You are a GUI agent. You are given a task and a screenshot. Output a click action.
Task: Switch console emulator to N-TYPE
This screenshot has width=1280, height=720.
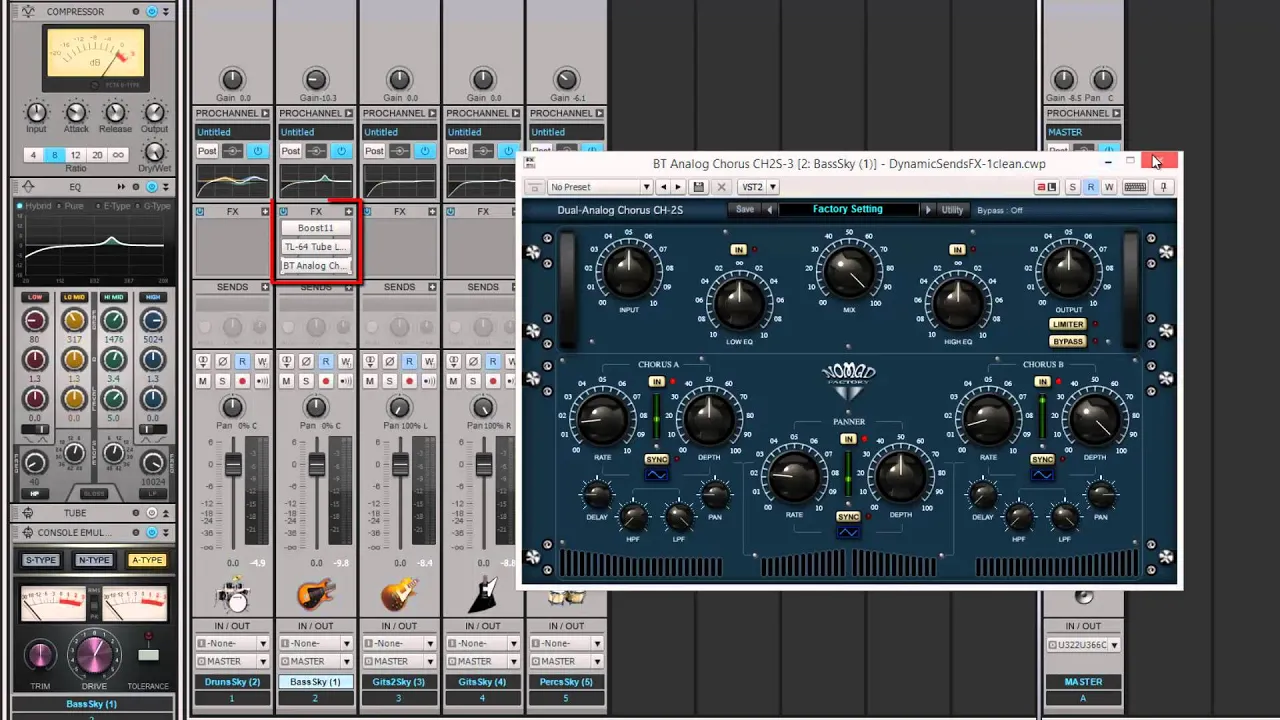pos(94,560)
